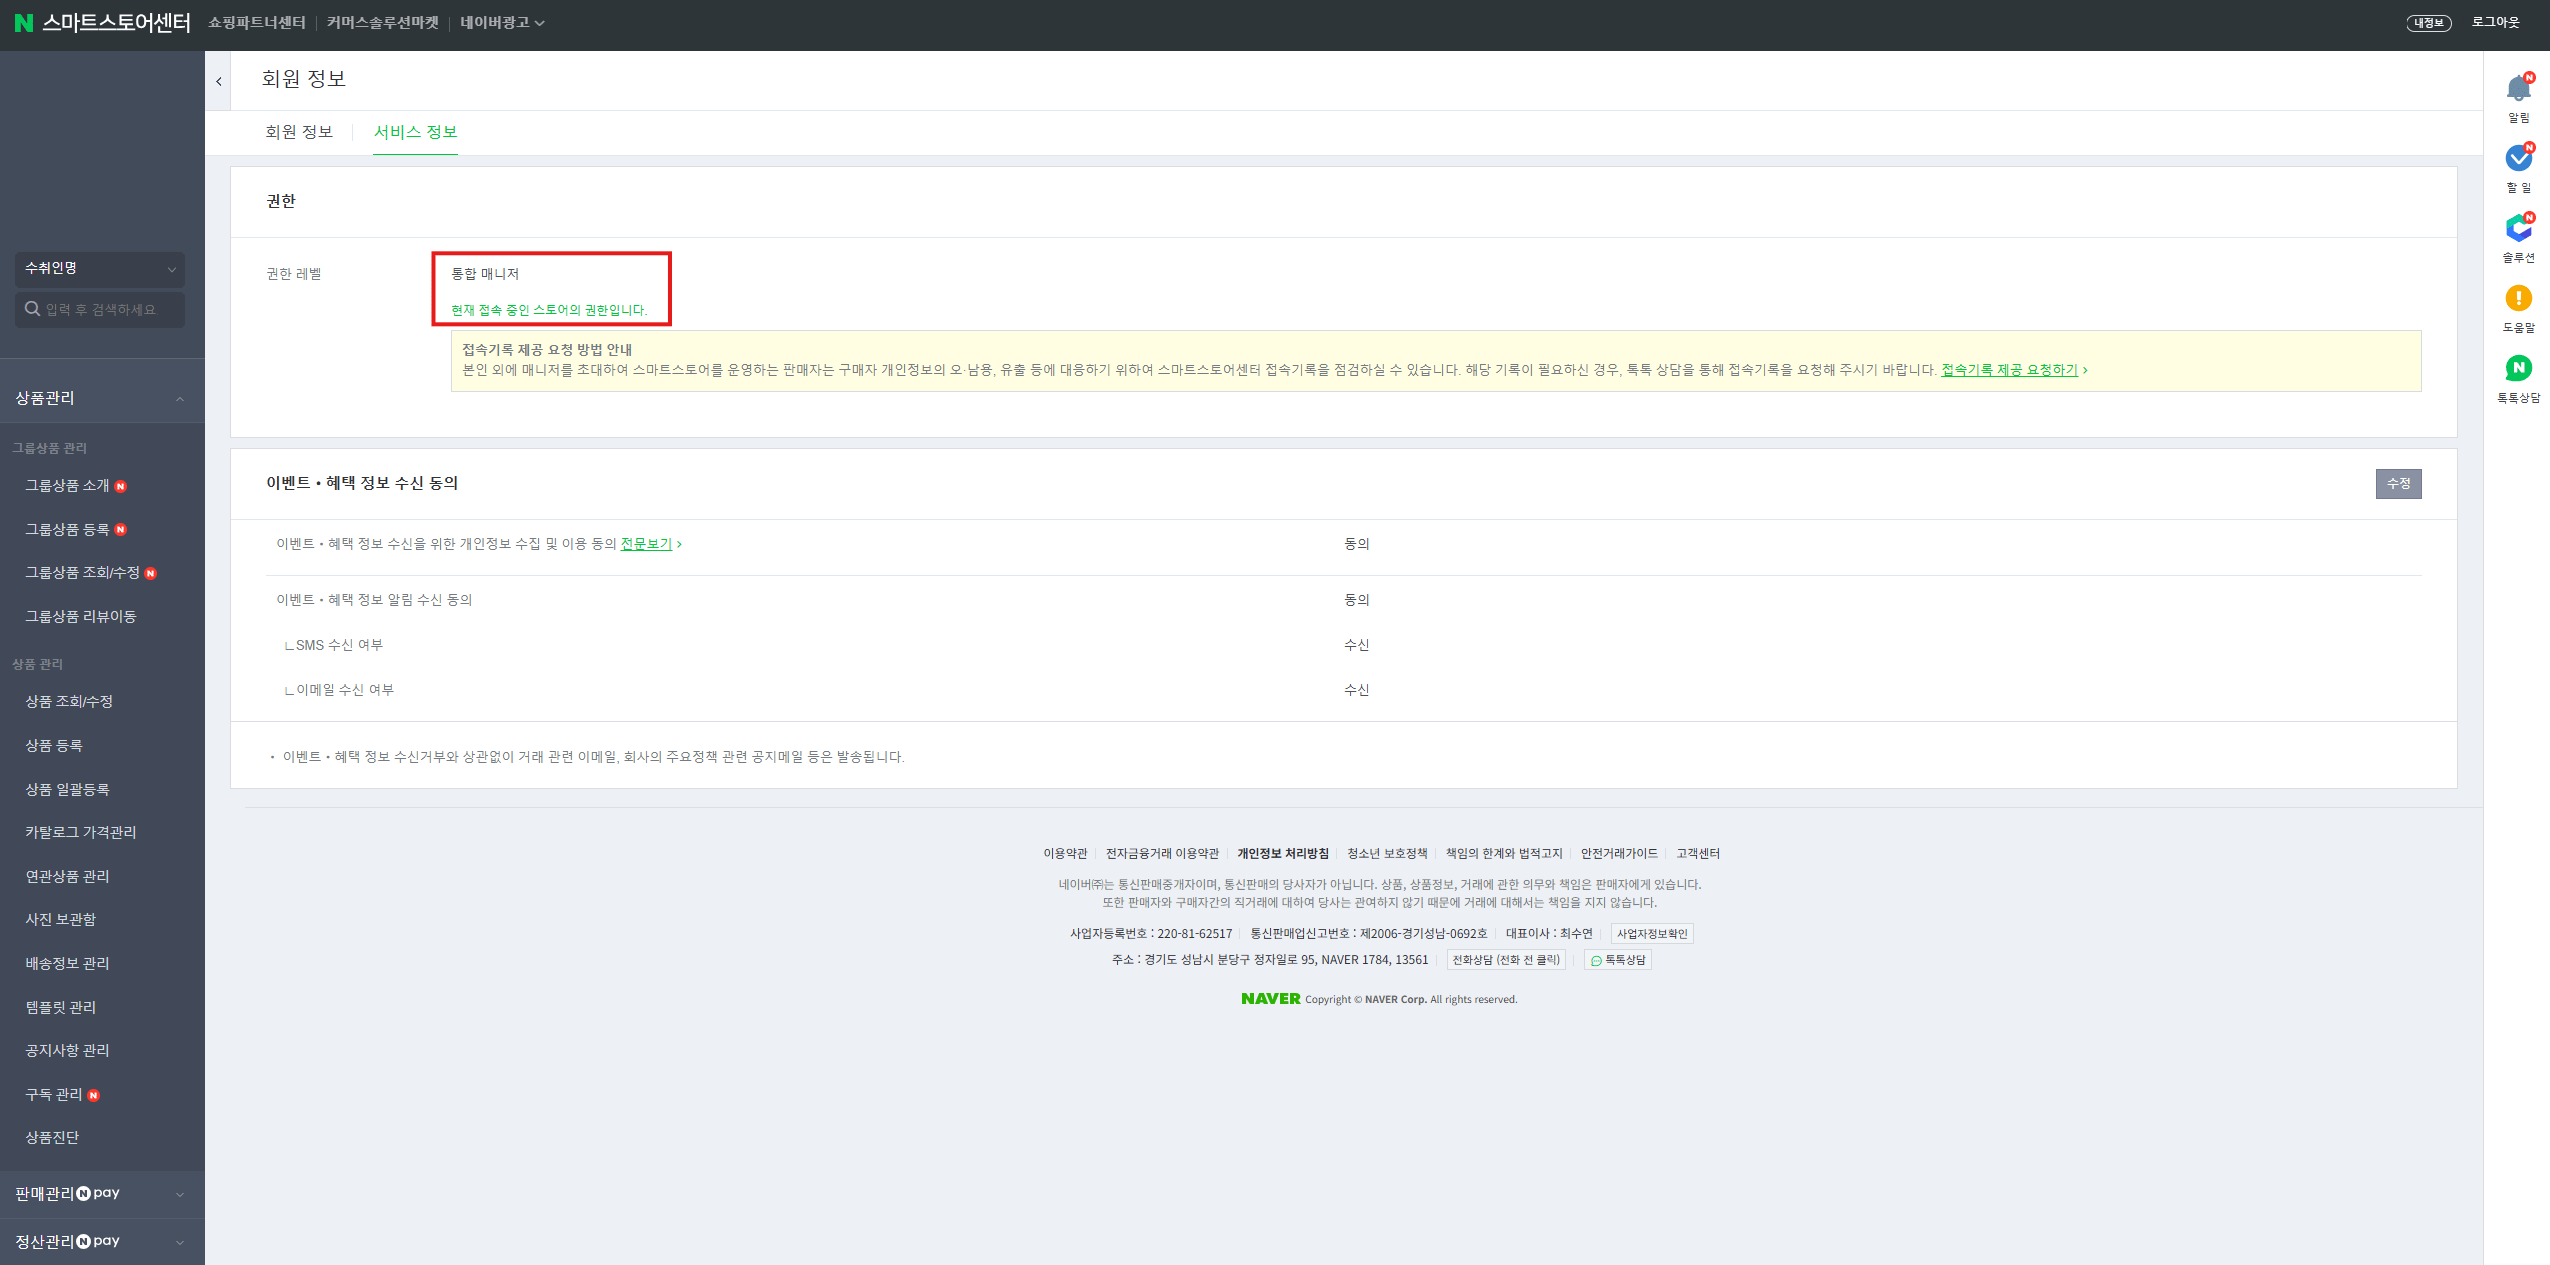Click the NAVER logo in the footer
This screenshot has width=2550, height=1265.
[x=1270, y=998]
